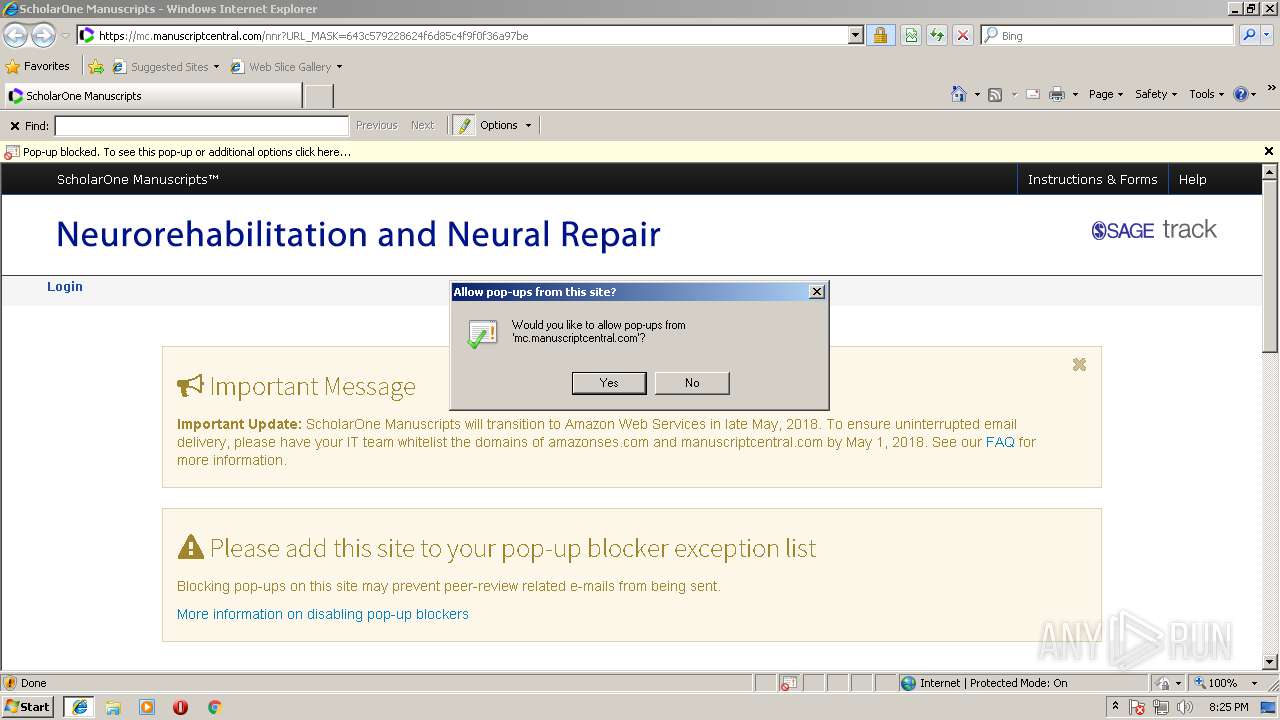
Task: Open the search provider dropdown arrow
Action: pyautogui.click(x=1268, y=35)
